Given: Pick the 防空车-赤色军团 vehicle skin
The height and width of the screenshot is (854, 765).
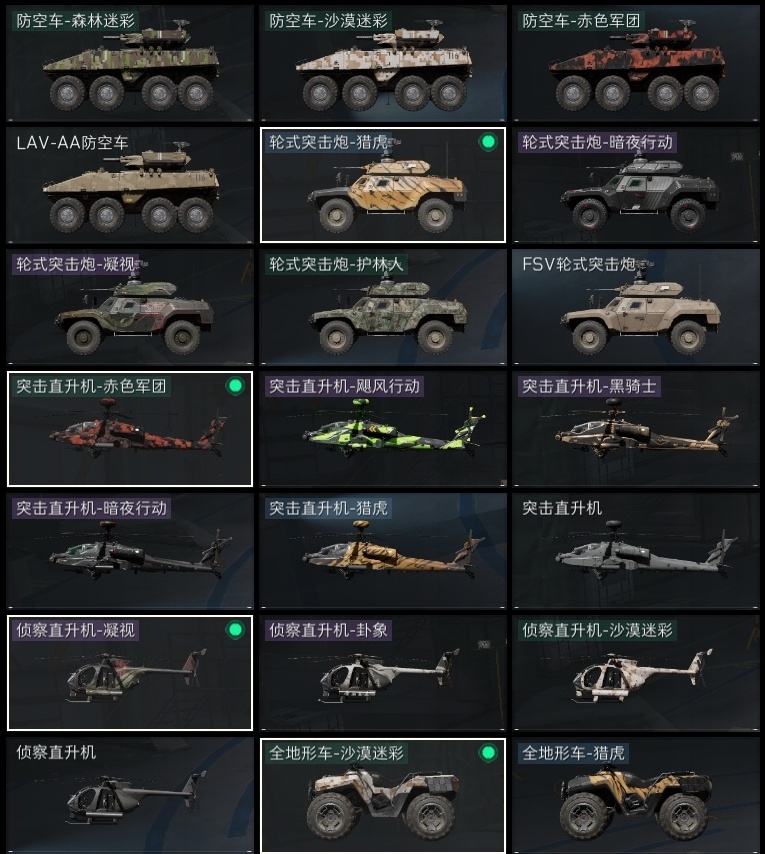Looking at the screenshot, I should tap(636, 63).
